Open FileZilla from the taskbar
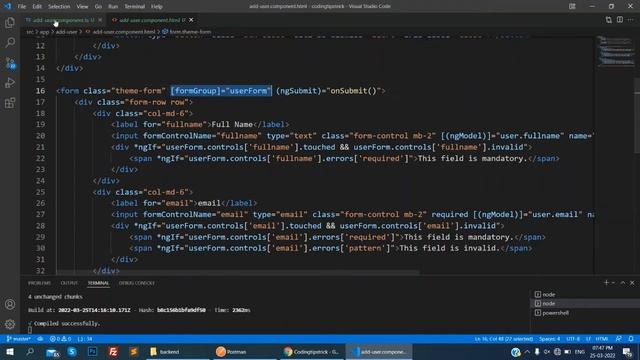Image resolution: width=640 pixels, height=360 pixels. coord(113,351)
